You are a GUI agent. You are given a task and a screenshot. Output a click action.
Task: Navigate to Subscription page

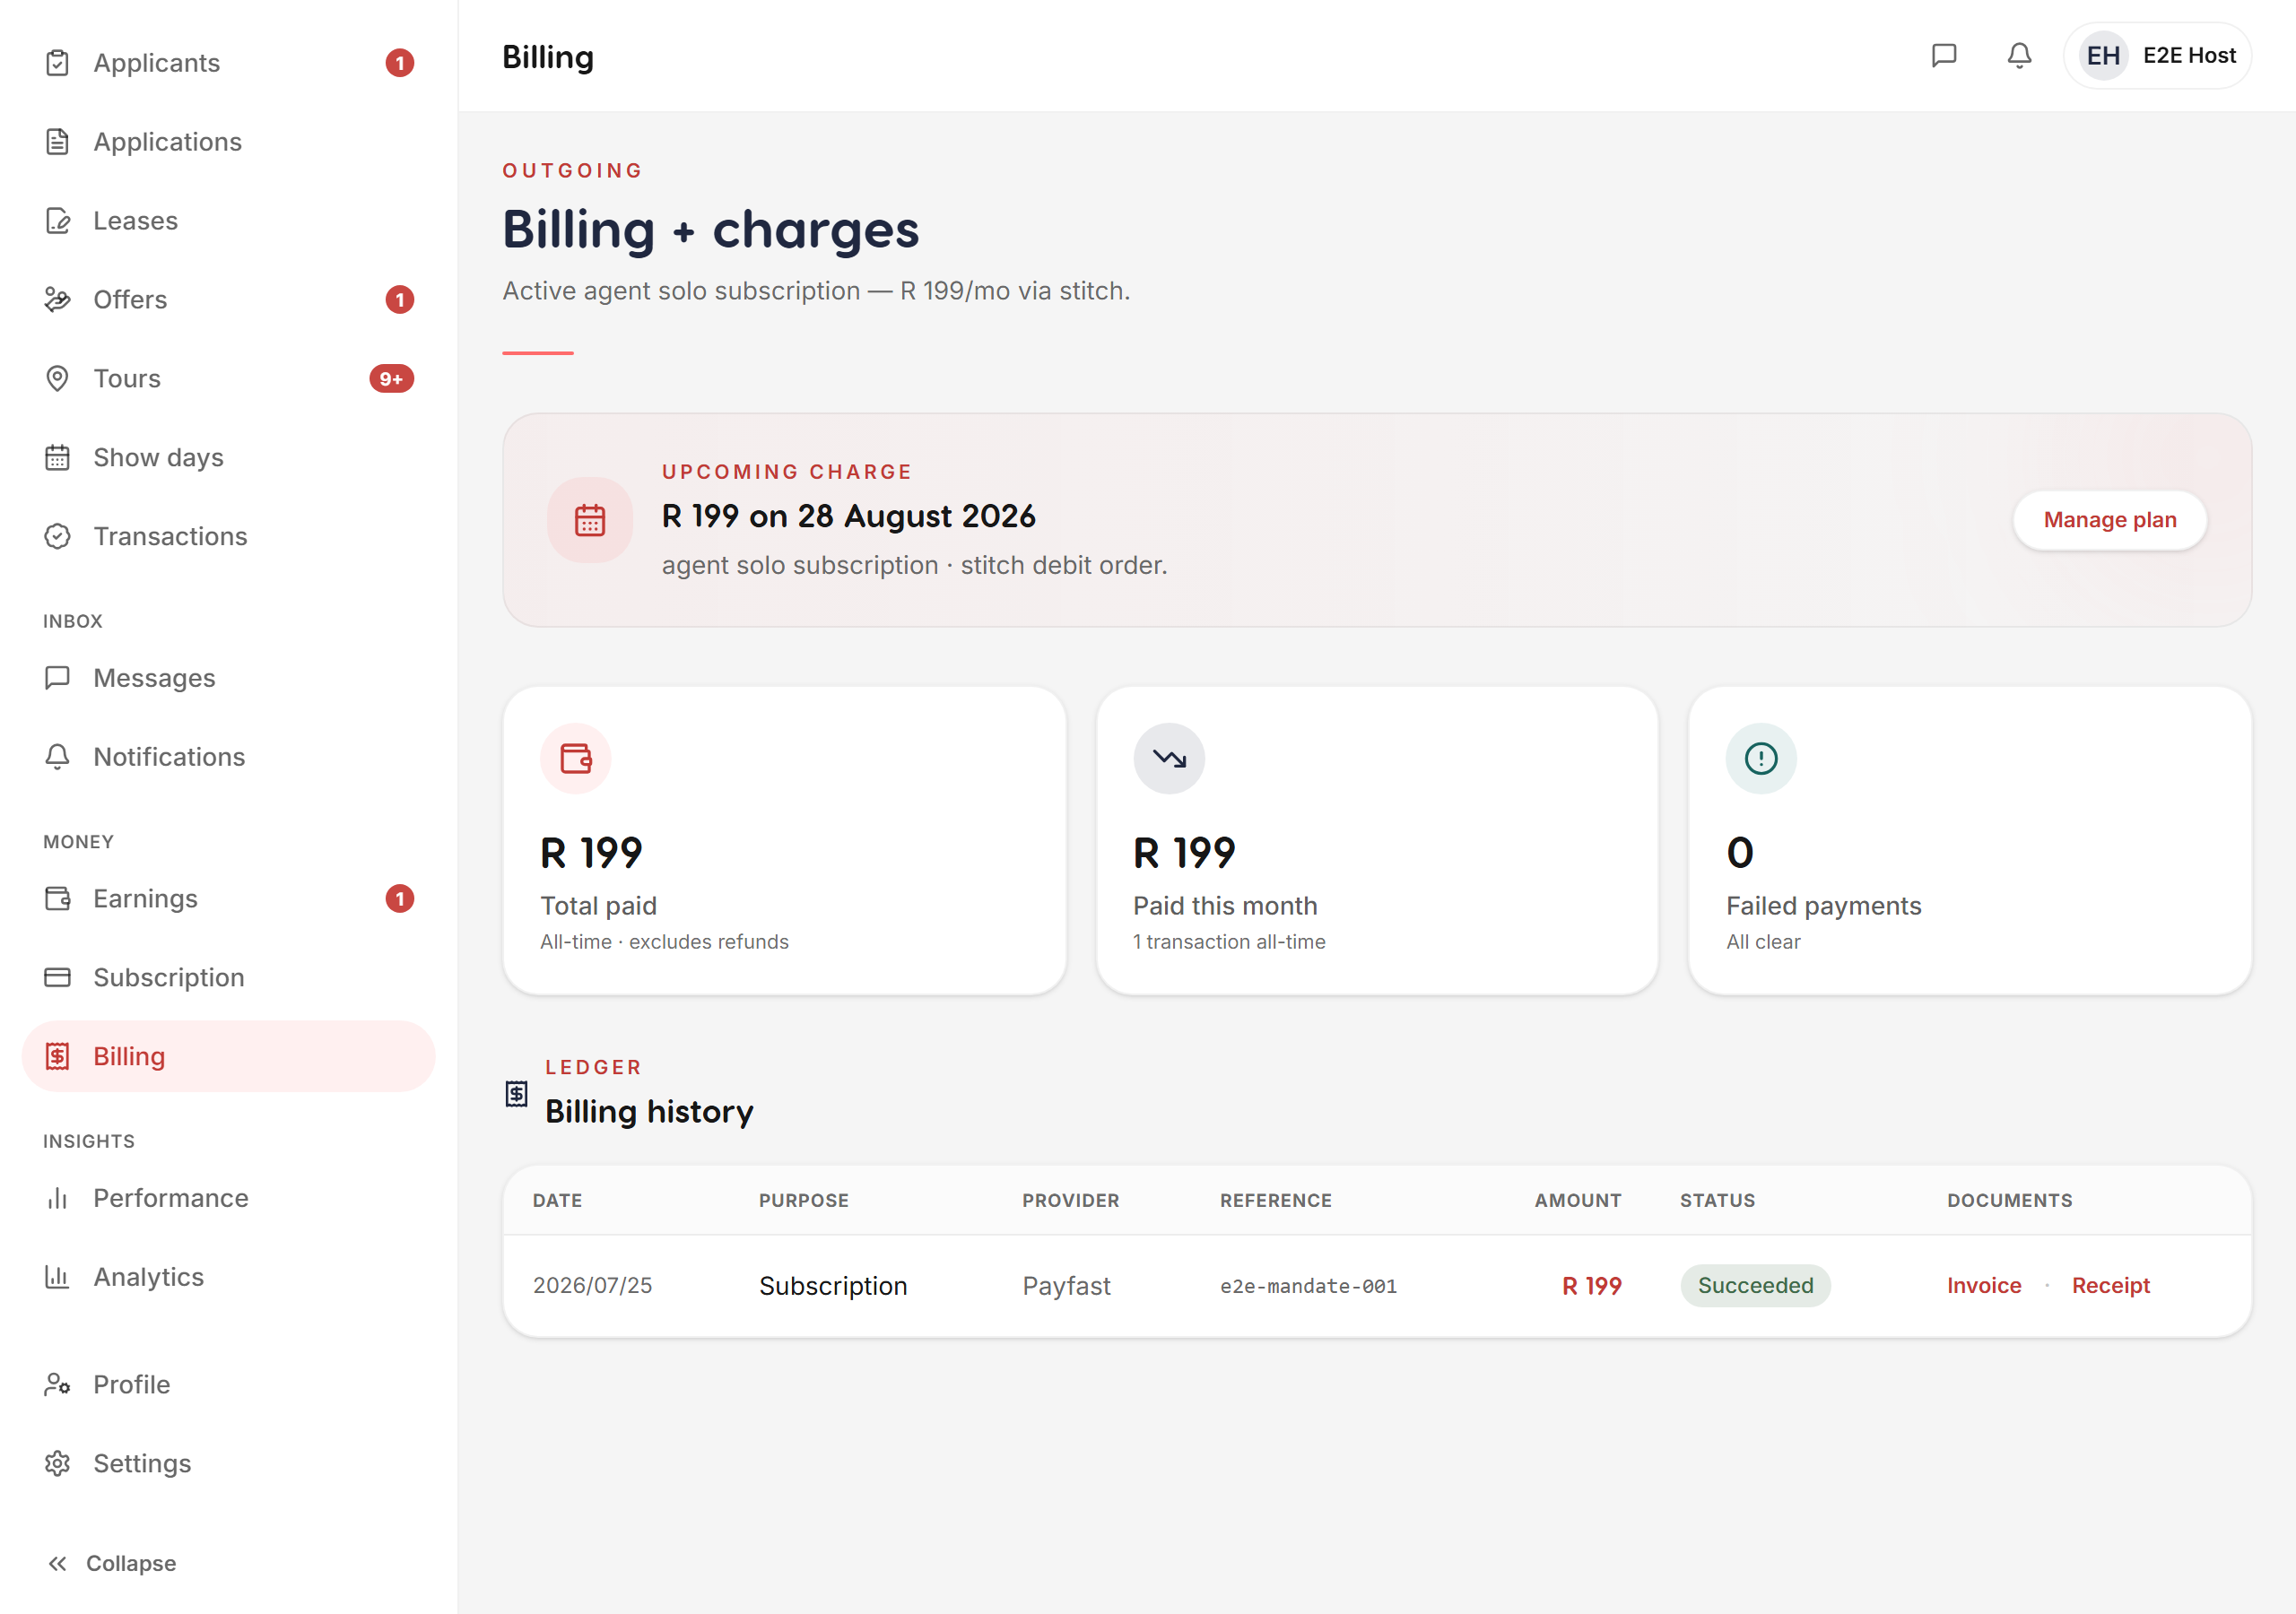(229, 978)
